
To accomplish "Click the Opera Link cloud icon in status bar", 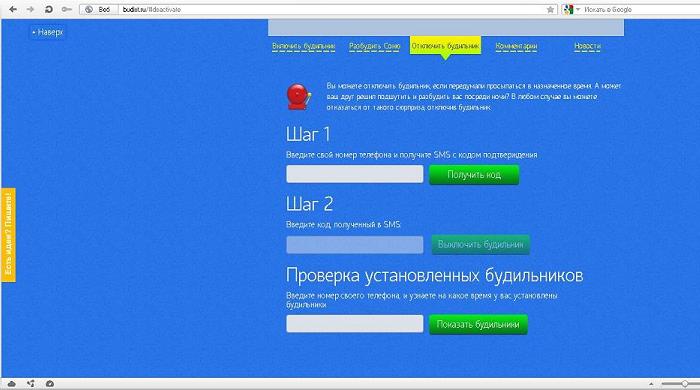I will tap(12, 384).
